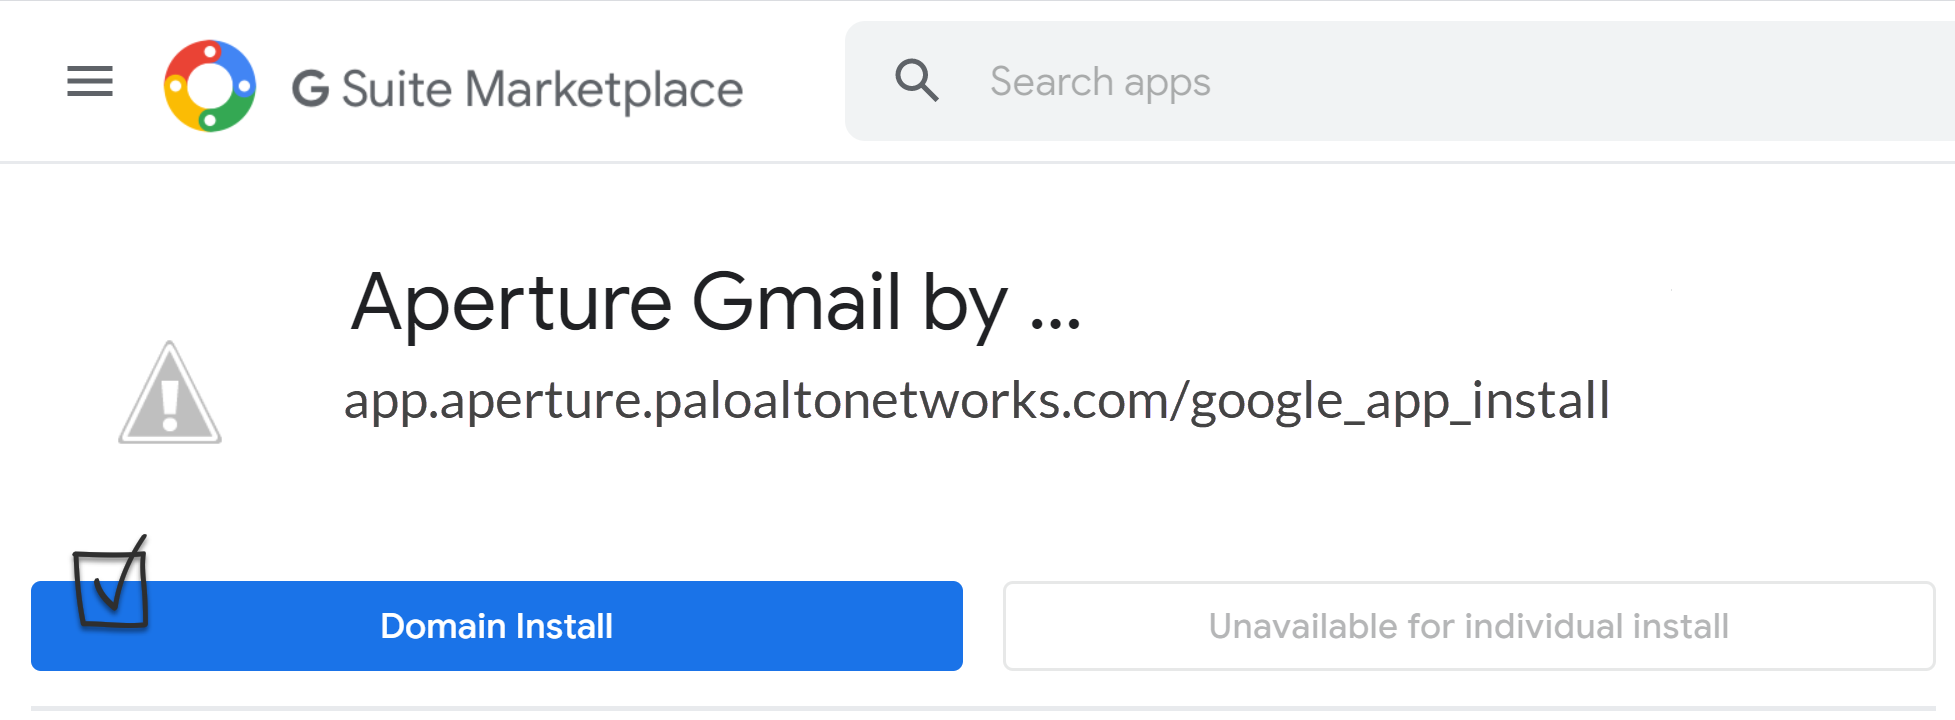Open the hamburger main menu
The width and height of the screenshot is (1955, 720).
pos(90,81)
